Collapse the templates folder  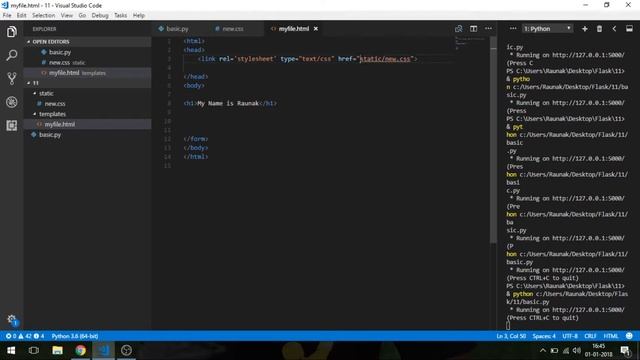click(88, 114)
